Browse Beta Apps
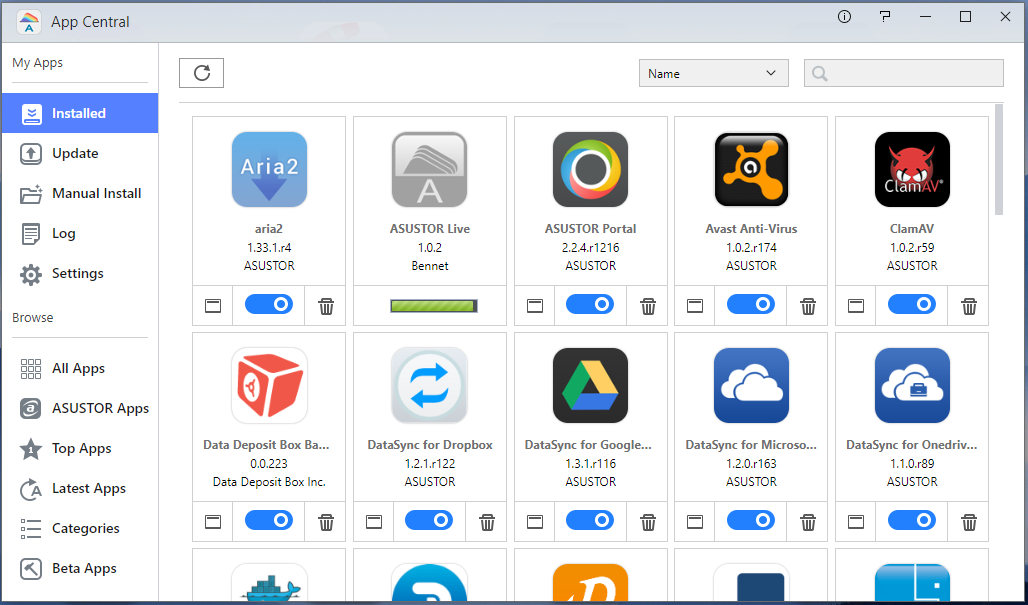The image size is (1028, 605). point(80,568)
